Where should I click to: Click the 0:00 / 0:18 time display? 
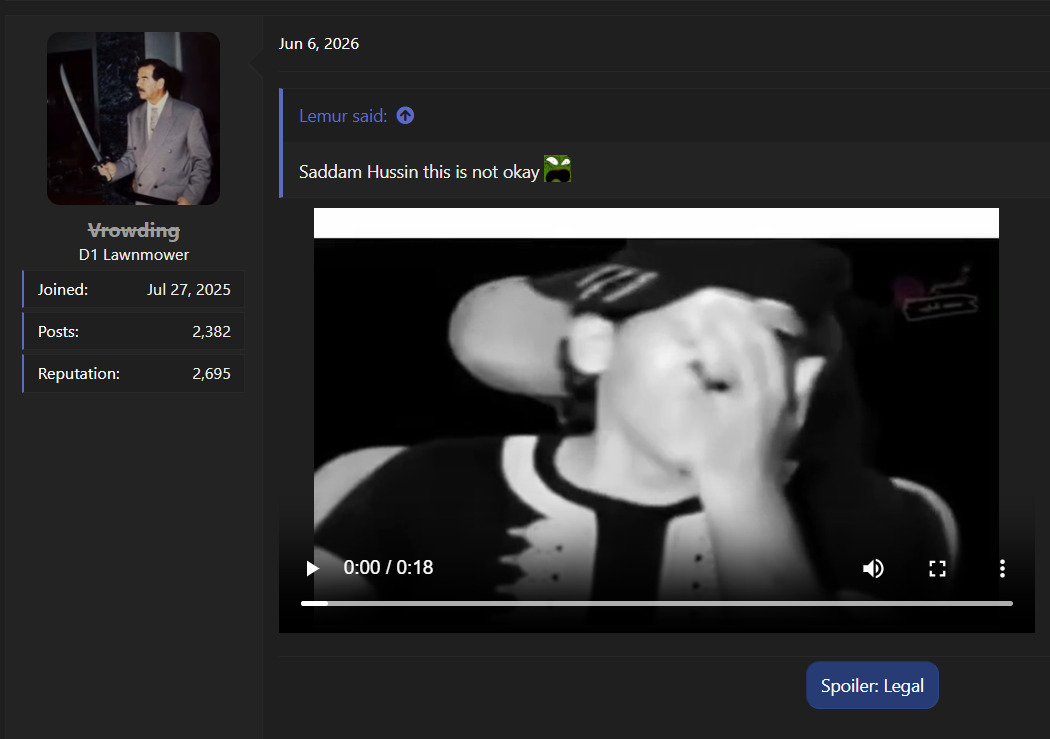click(388, 568)
